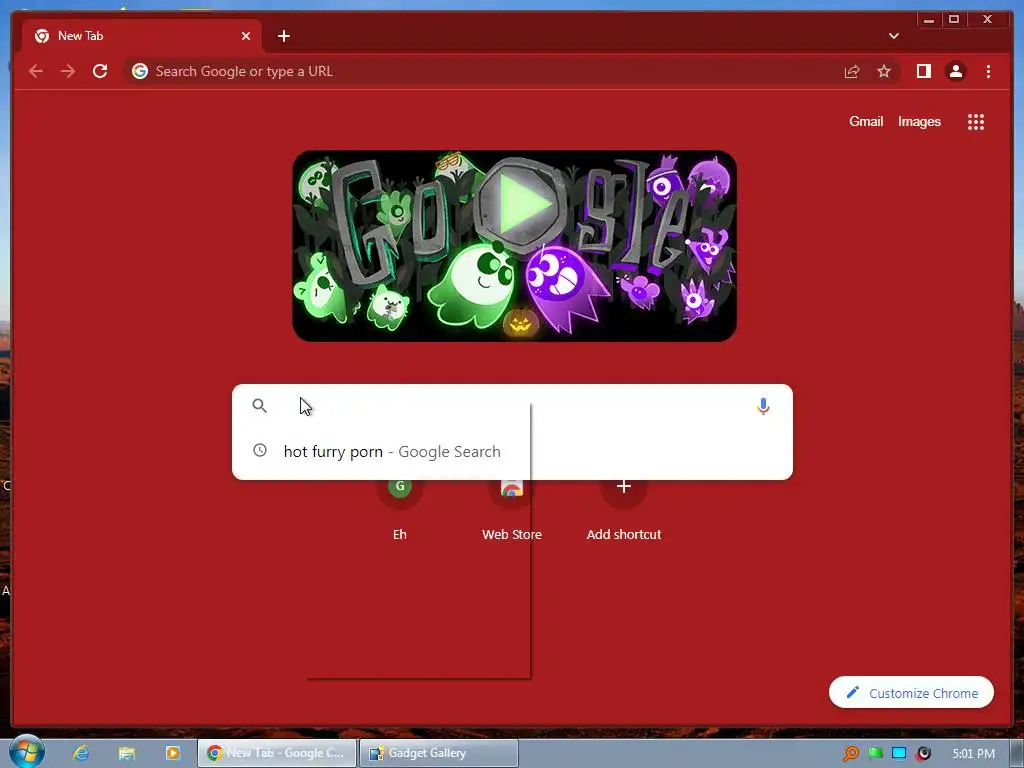Start voice search with microphone icon

click(x=763, y=406)
